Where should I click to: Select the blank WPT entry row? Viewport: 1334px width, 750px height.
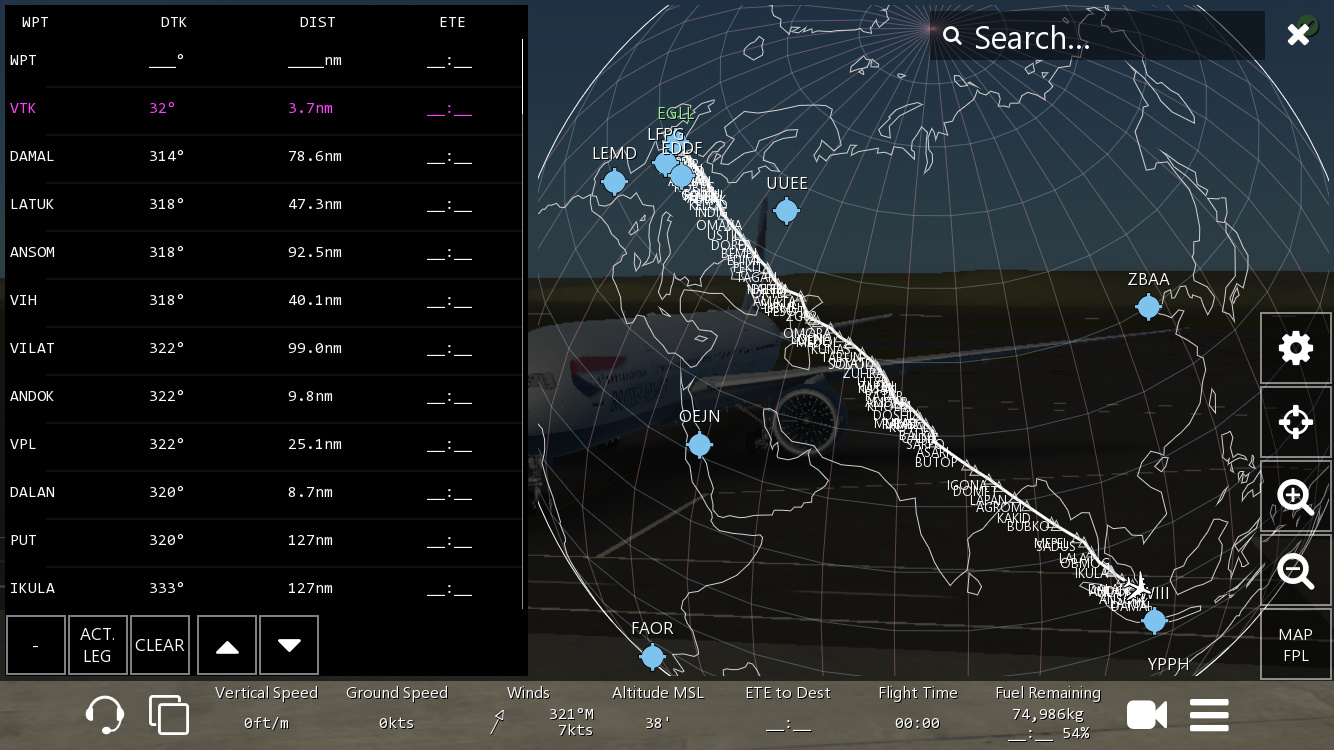[264, 60]
